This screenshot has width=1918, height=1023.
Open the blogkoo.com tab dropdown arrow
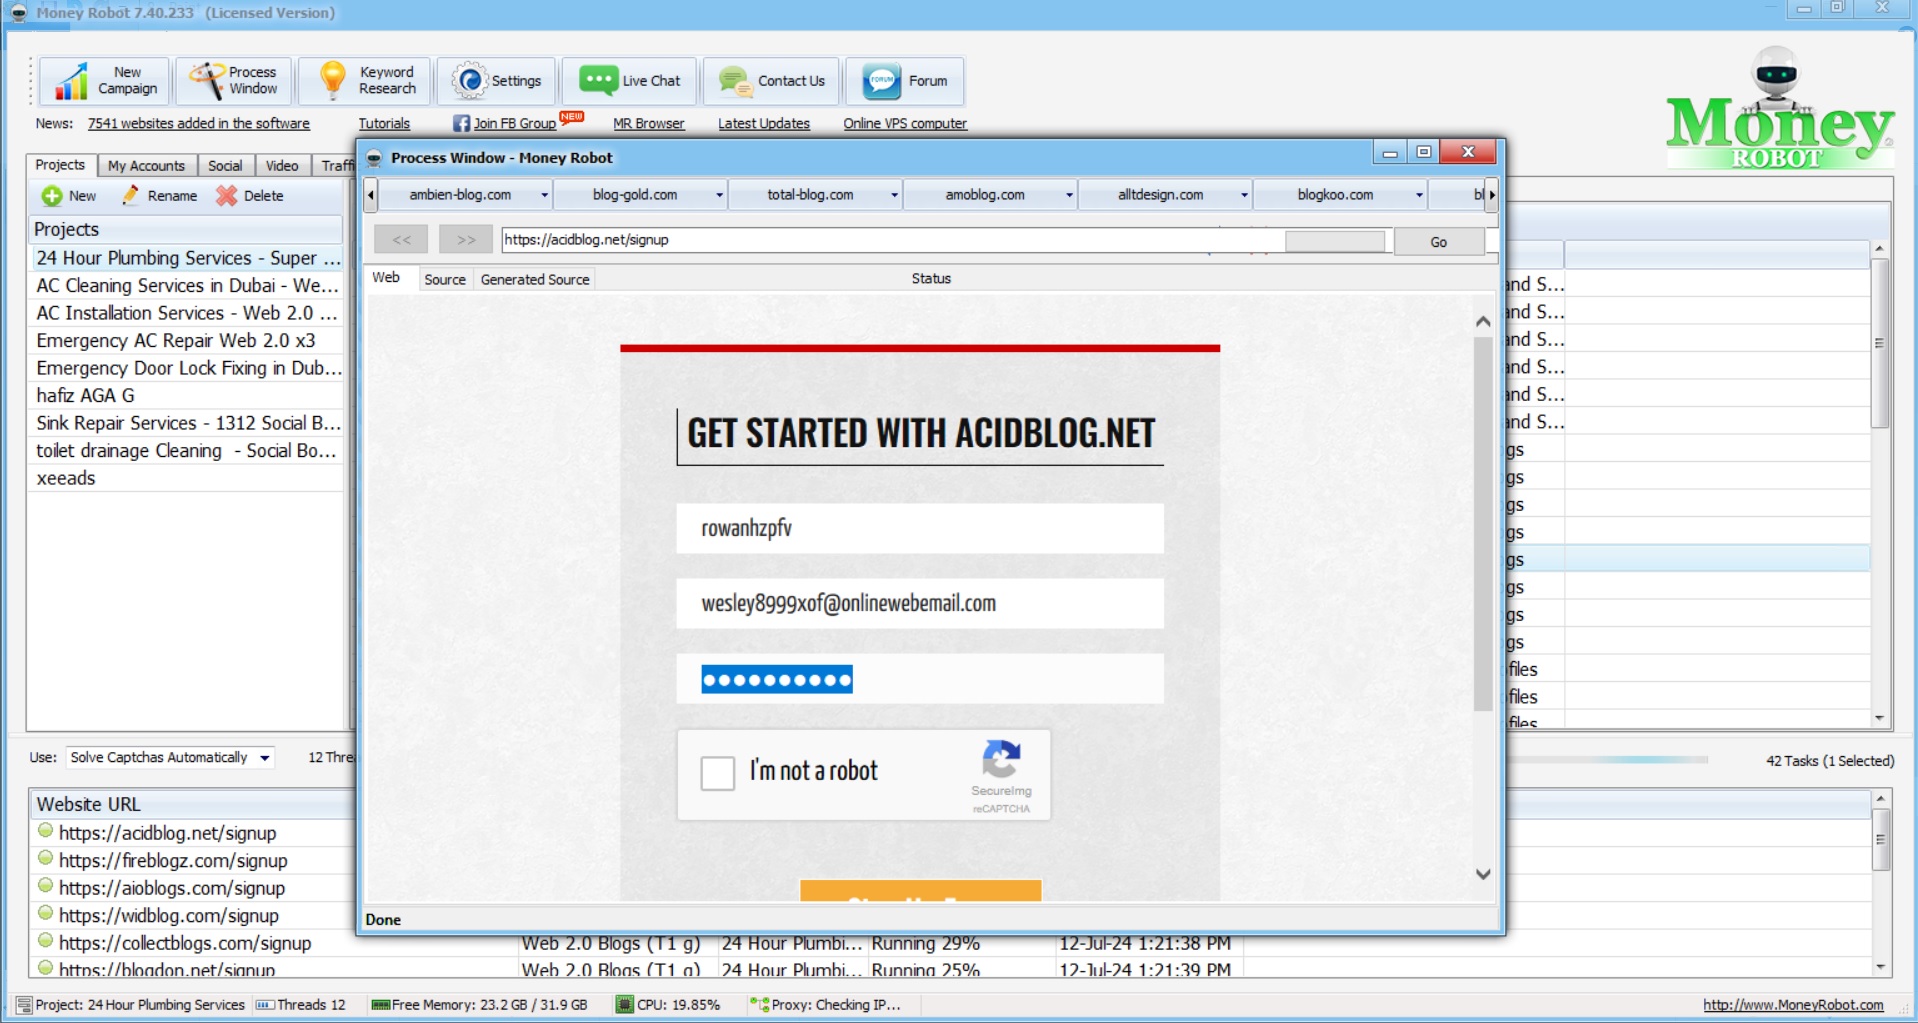point(1418,195)
